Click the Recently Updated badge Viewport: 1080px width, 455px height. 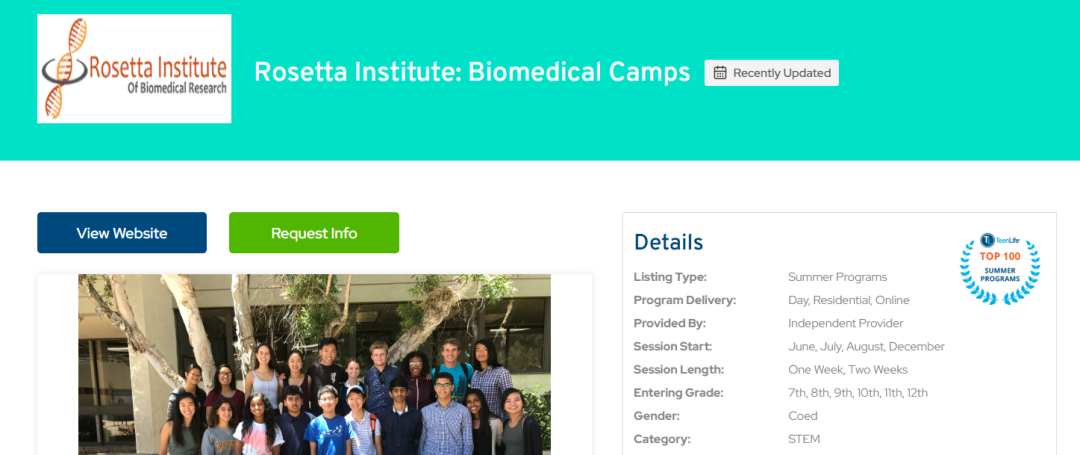[771, 73]
